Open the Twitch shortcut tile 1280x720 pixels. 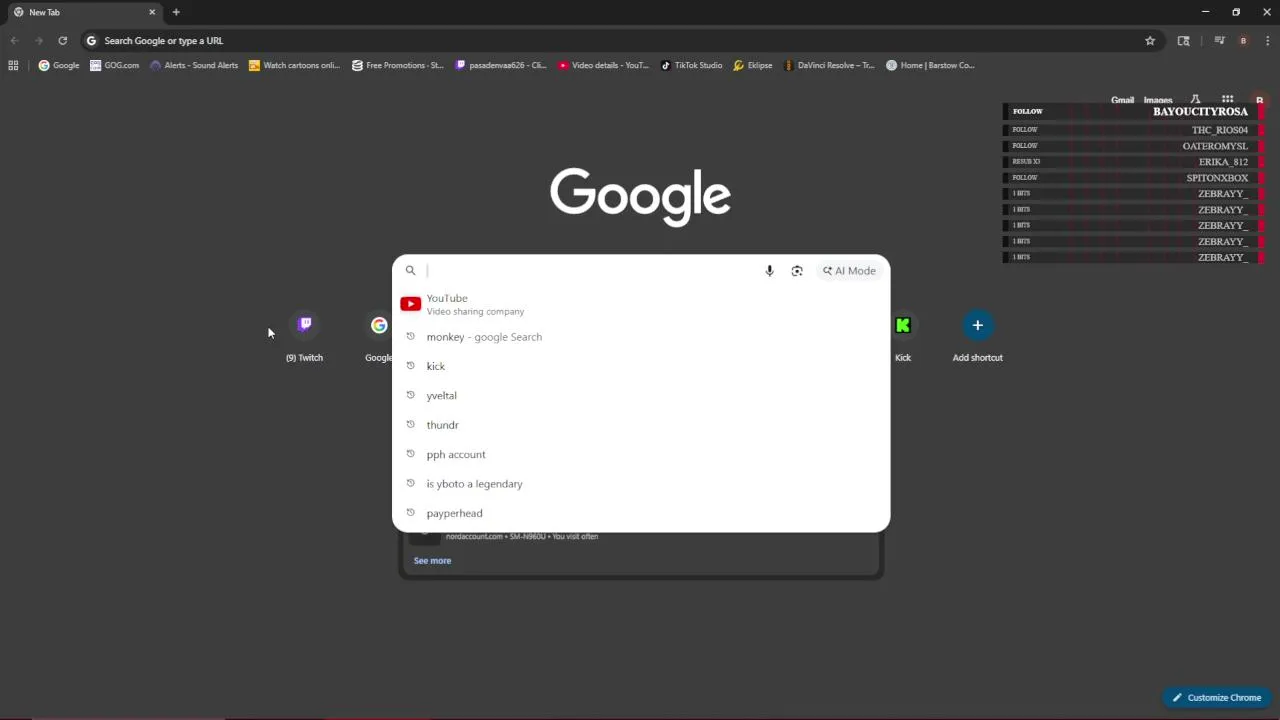pyautogui.click(x=304, y=337)
